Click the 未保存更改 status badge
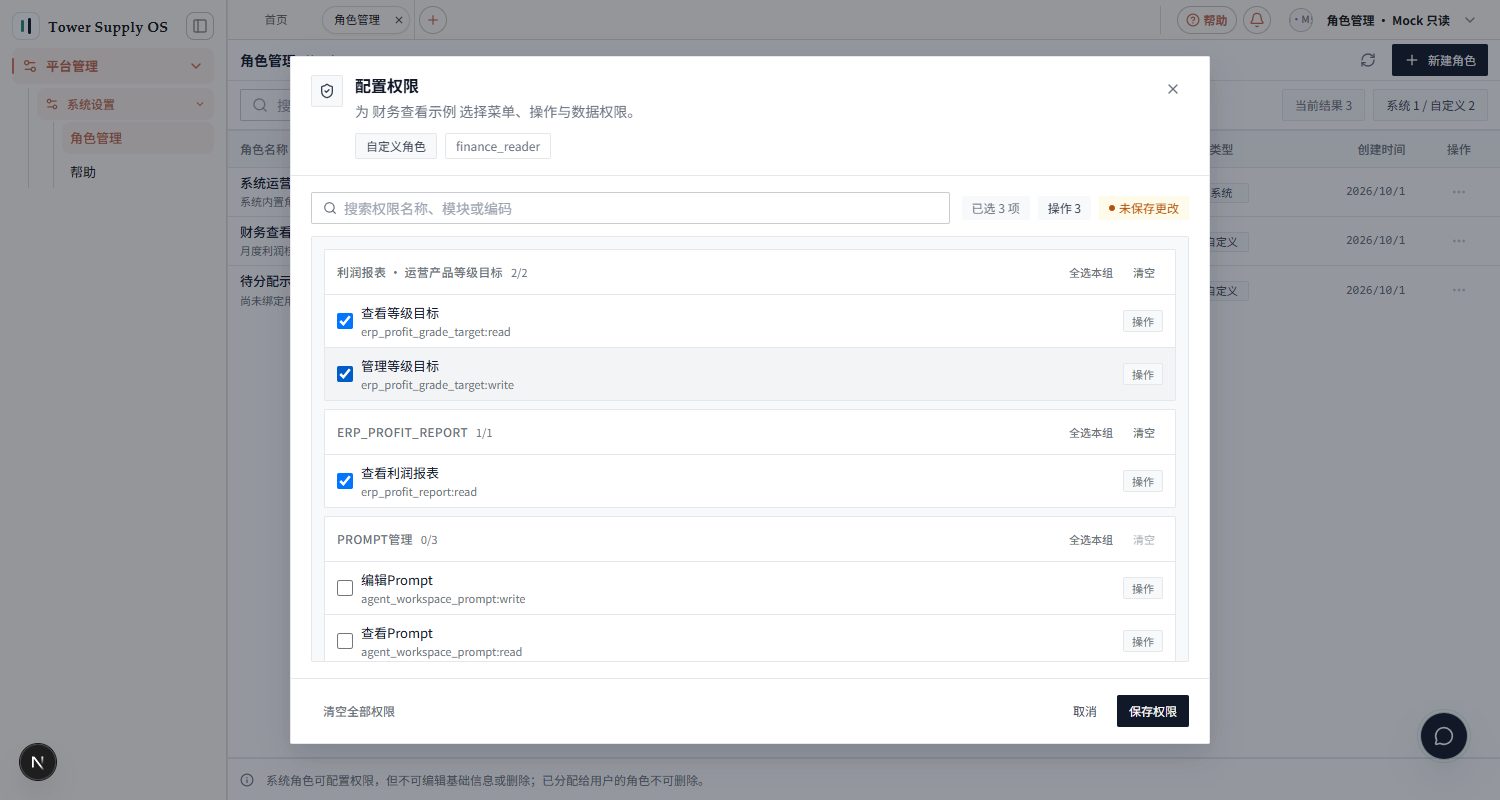This screenshot has height=800, width=1500. pyautogui.click(x=1143, y=208)
